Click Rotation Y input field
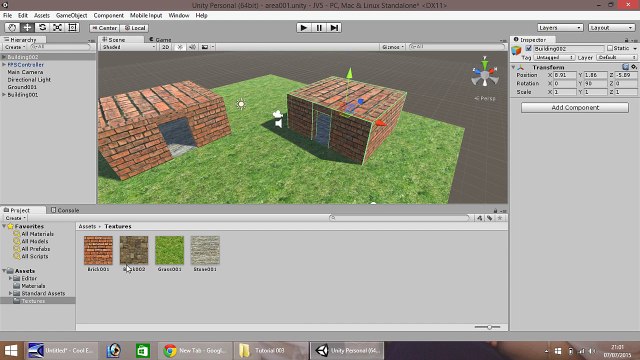 point(596,83)
